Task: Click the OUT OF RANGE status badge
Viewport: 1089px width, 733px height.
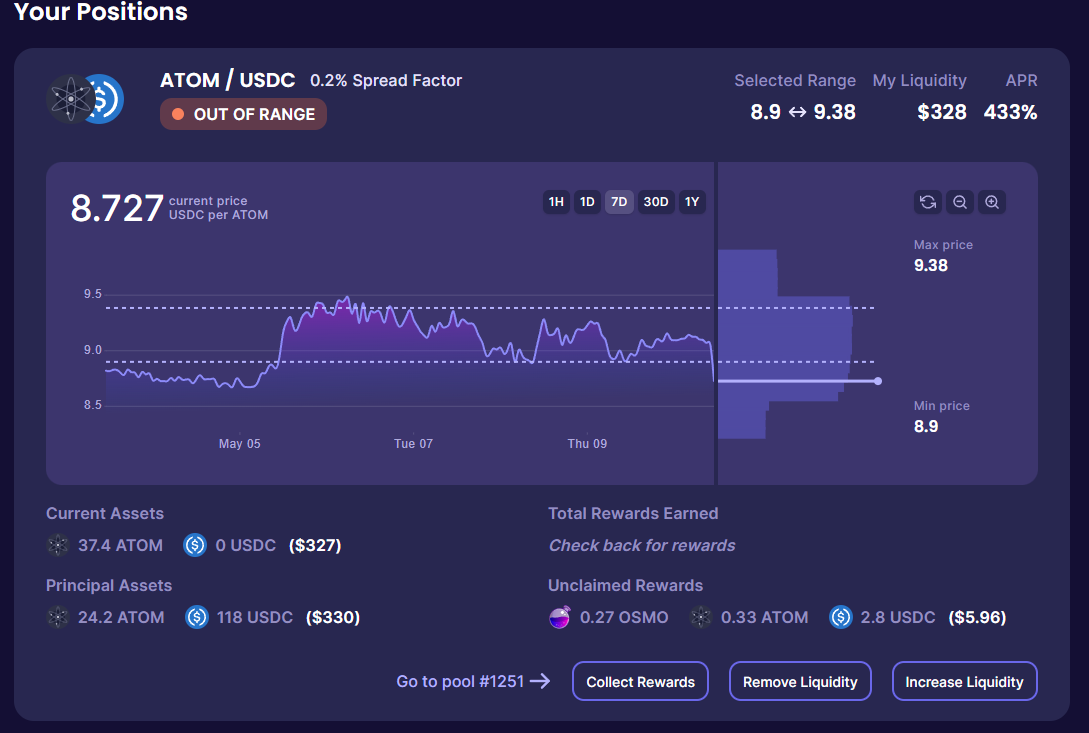Action: [x=243, y=114]
